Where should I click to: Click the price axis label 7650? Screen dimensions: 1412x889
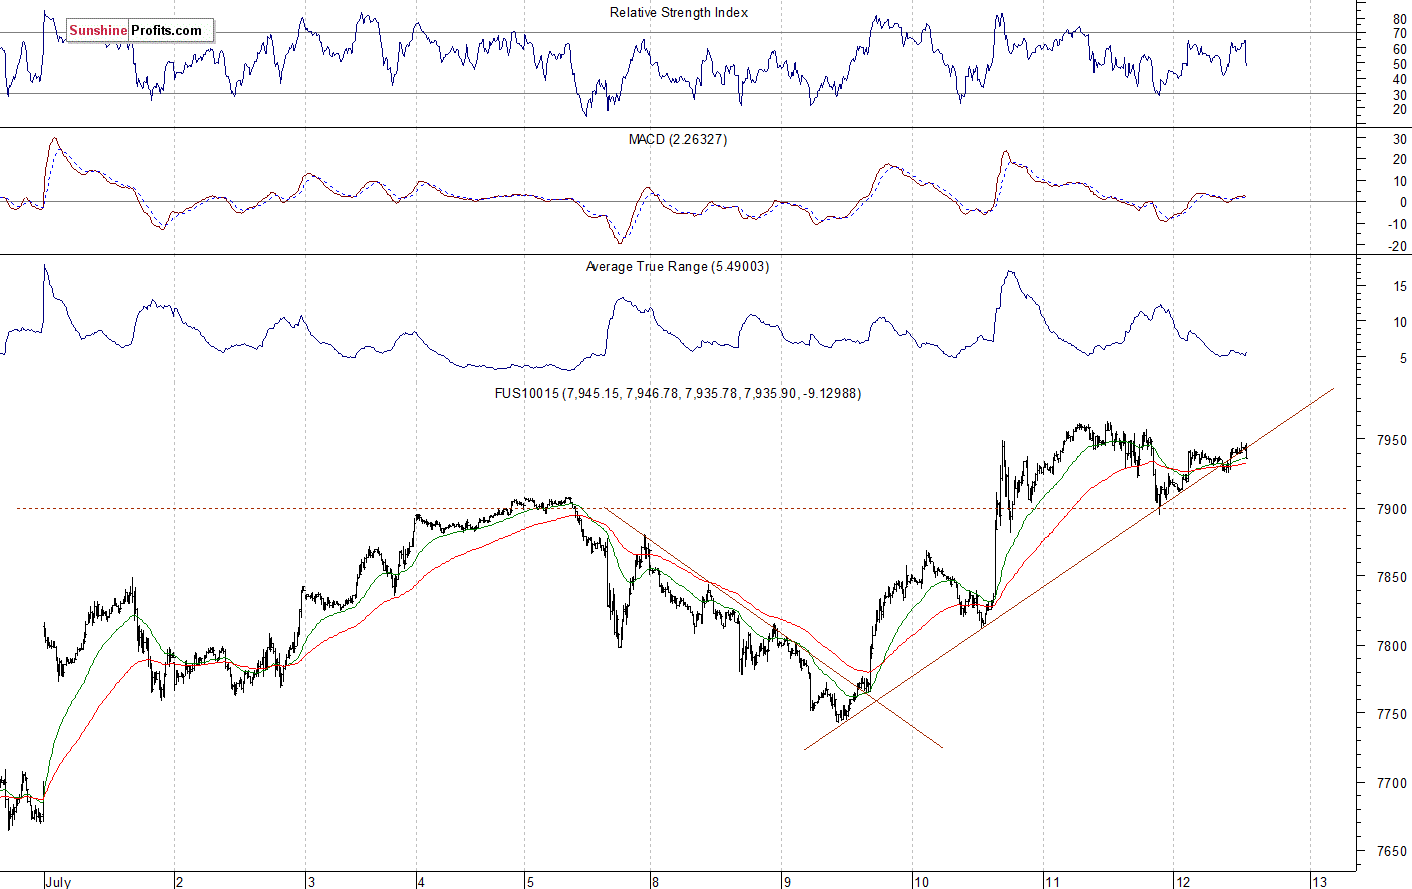[1392, 852]
